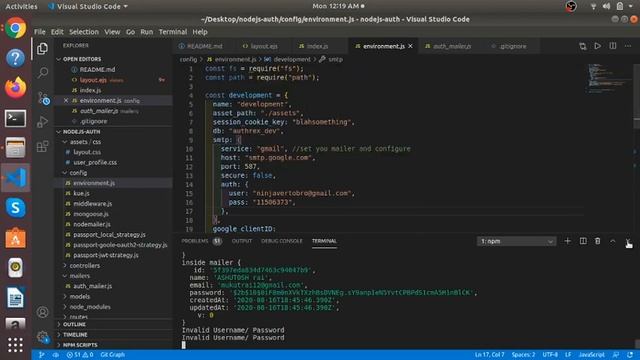Kill terminal with trash icon
The height and width of the screenshot is (360, 640).
[x=598, y=241]
